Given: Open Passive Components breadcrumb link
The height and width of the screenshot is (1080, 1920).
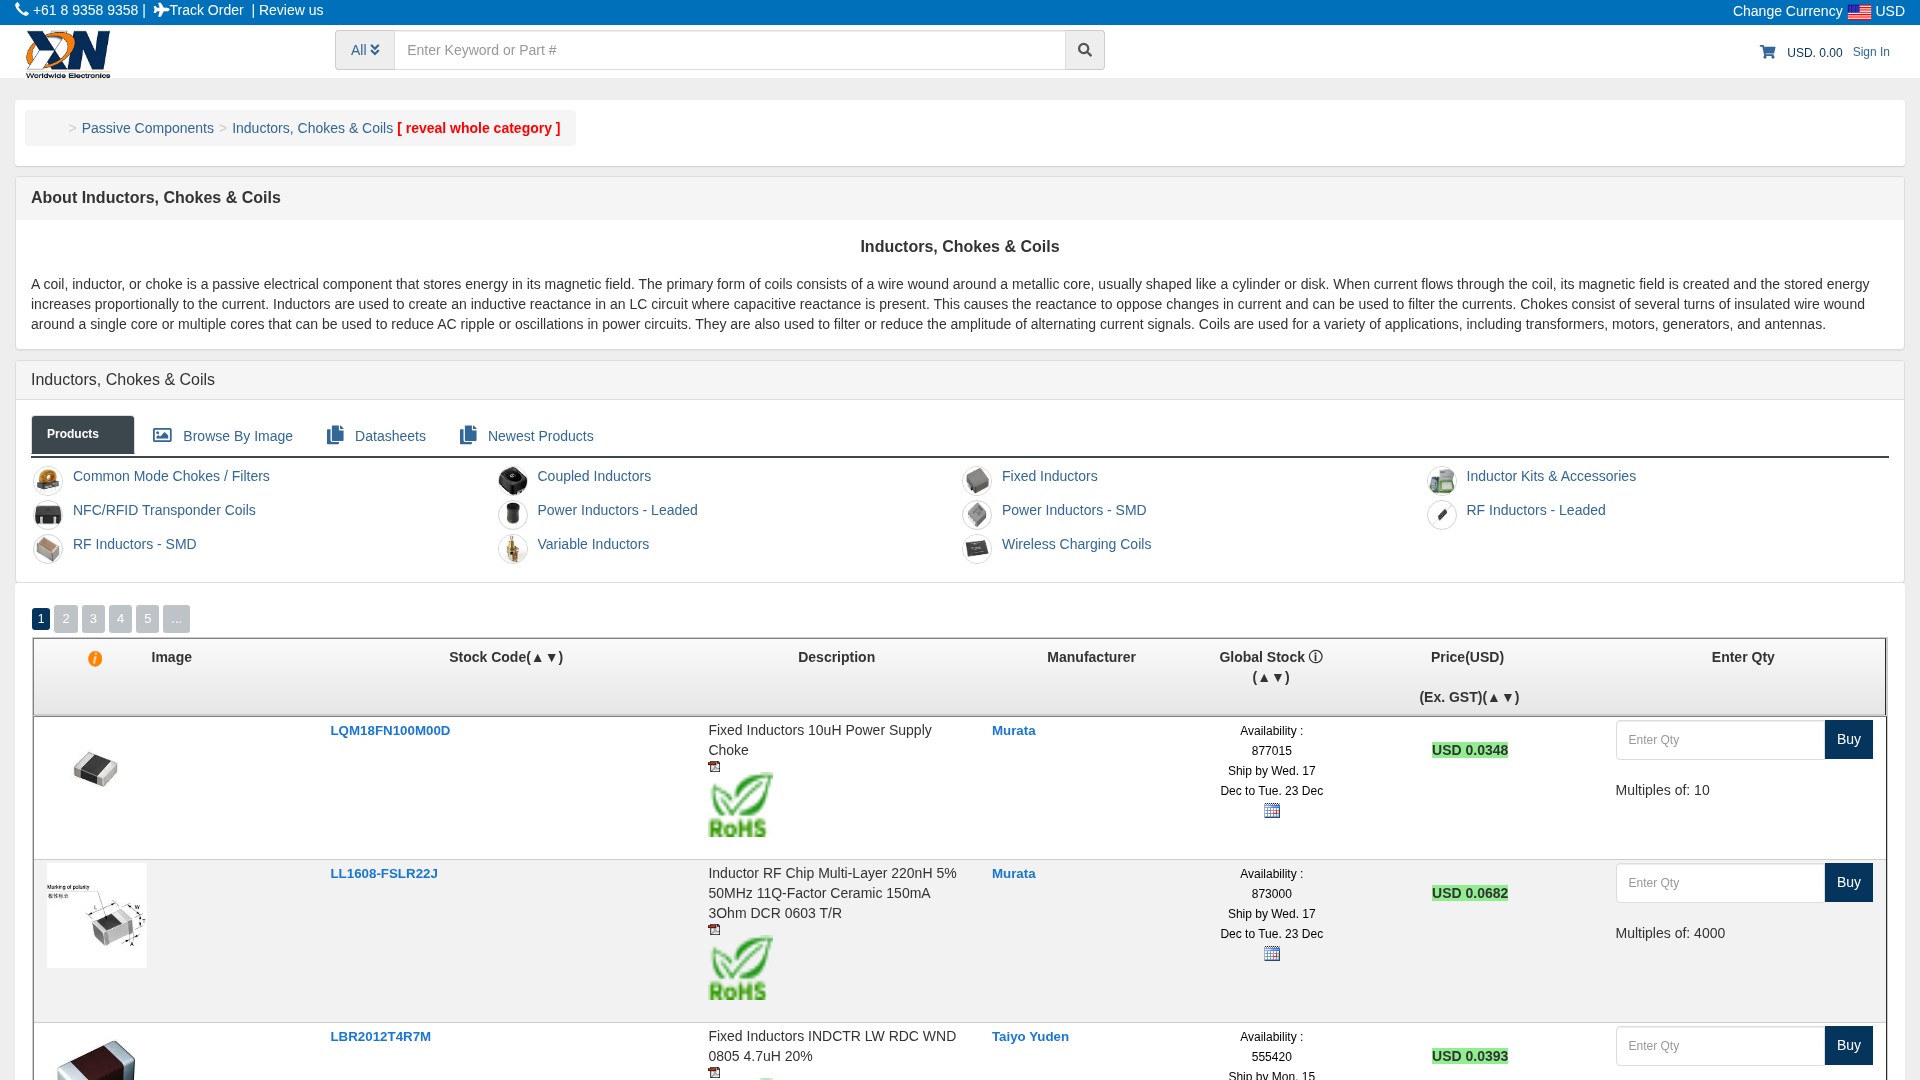Looking at the screenshot, I should pos(148,128).
